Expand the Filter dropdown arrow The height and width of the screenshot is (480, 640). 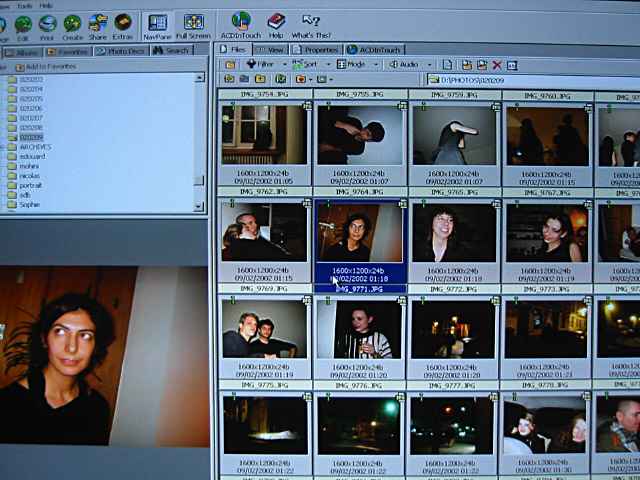tap(284, 64)
